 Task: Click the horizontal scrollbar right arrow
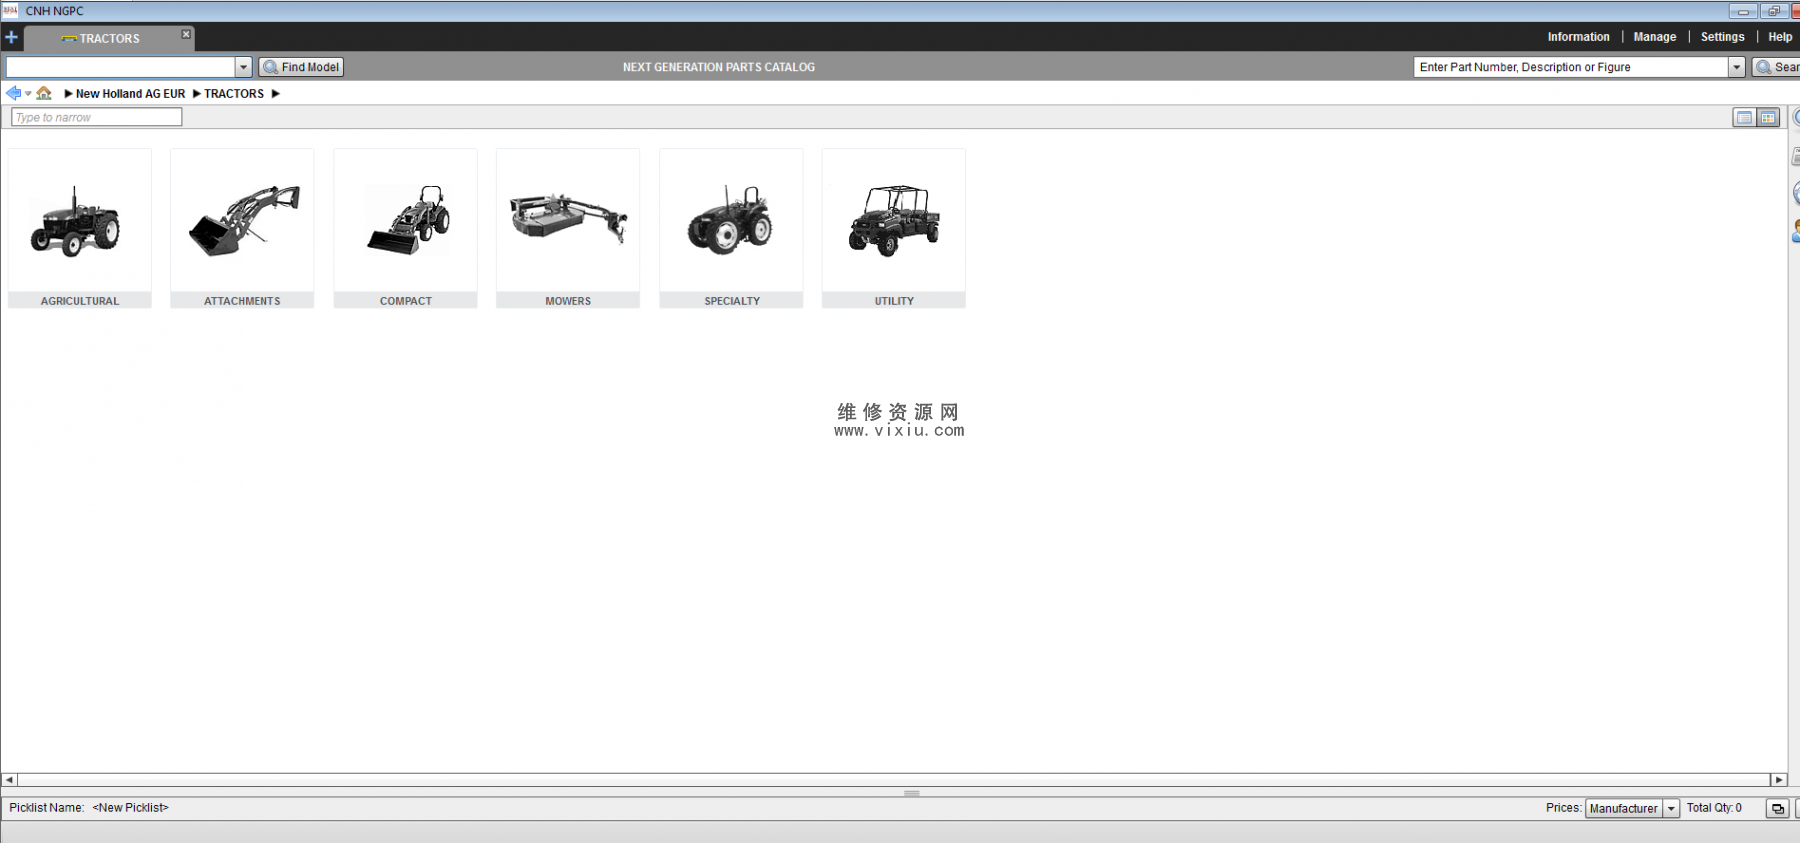coord(1778,780)
